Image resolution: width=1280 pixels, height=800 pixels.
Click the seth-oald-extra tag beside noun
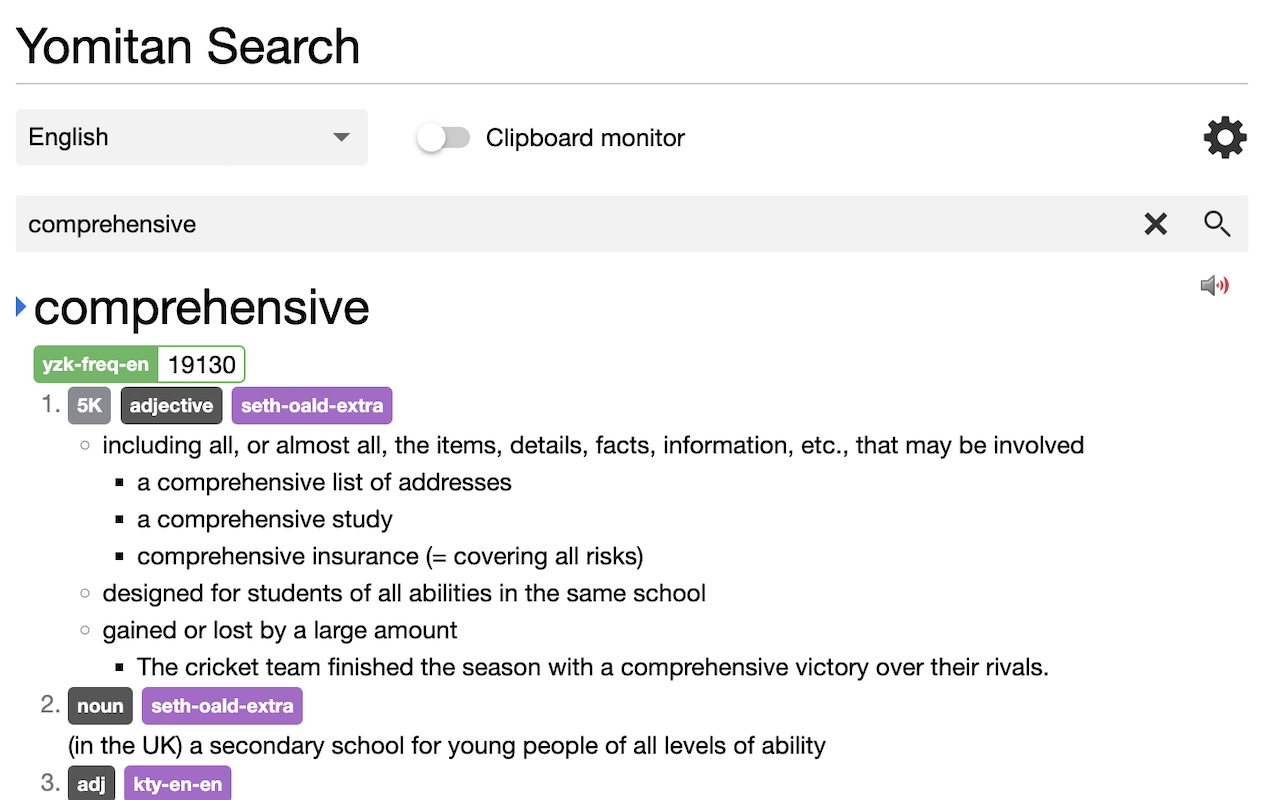pos(222,706)
